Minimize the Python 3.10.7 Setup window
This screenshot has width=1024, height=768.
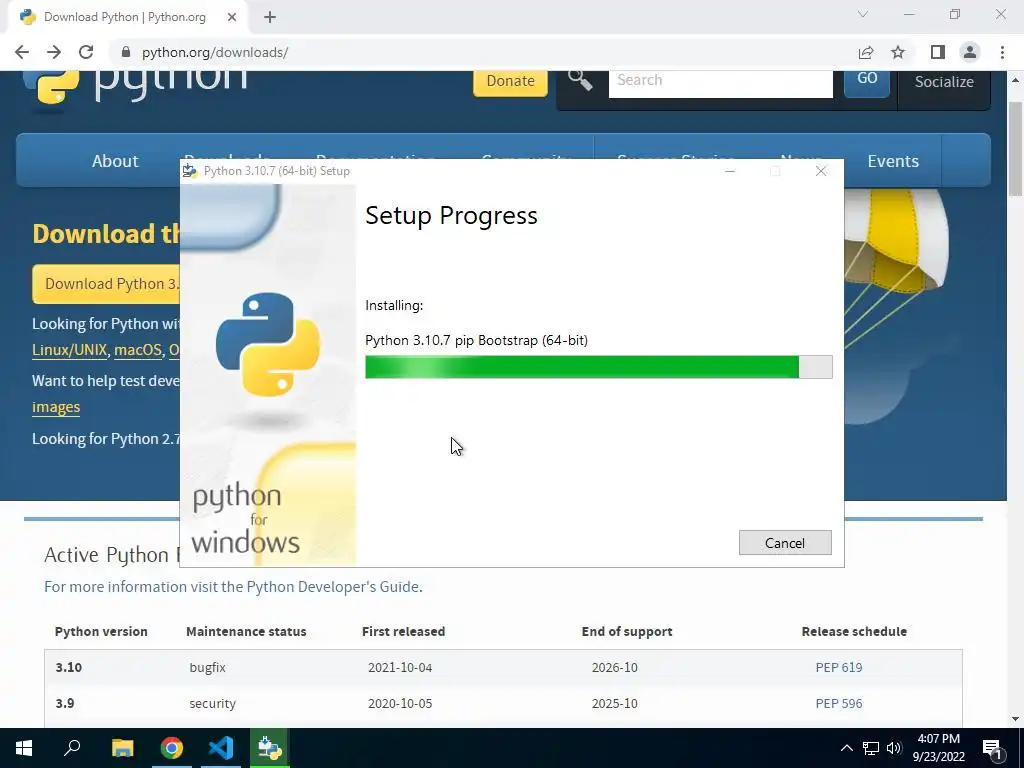point(730,171)
